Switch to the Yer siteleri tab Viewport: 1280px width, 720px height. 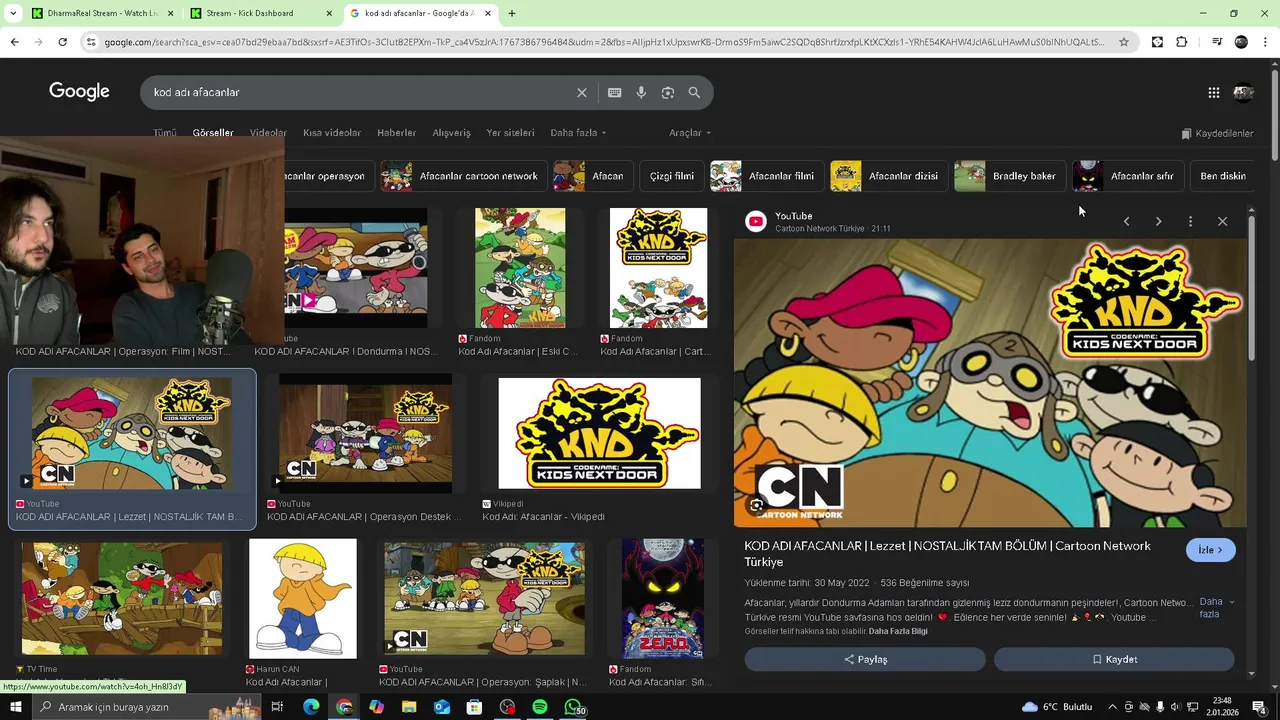pyautogui.click(x=510, y=133)
